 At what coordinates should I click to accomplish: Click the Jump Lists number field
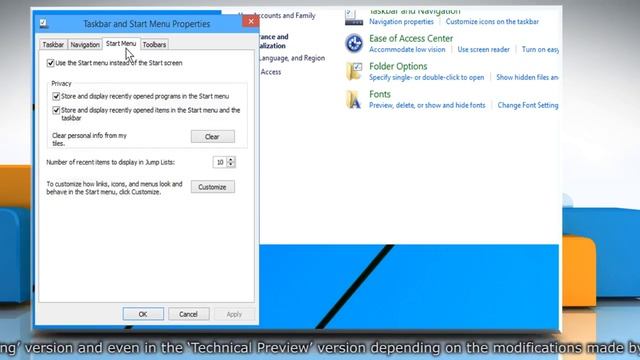click(220, 162)
